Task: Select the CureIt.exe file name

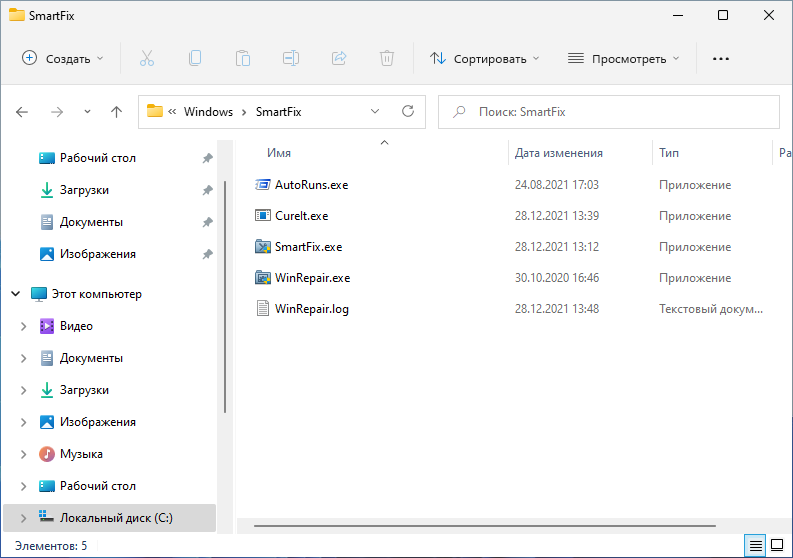Action: click(x=301, y=216)
